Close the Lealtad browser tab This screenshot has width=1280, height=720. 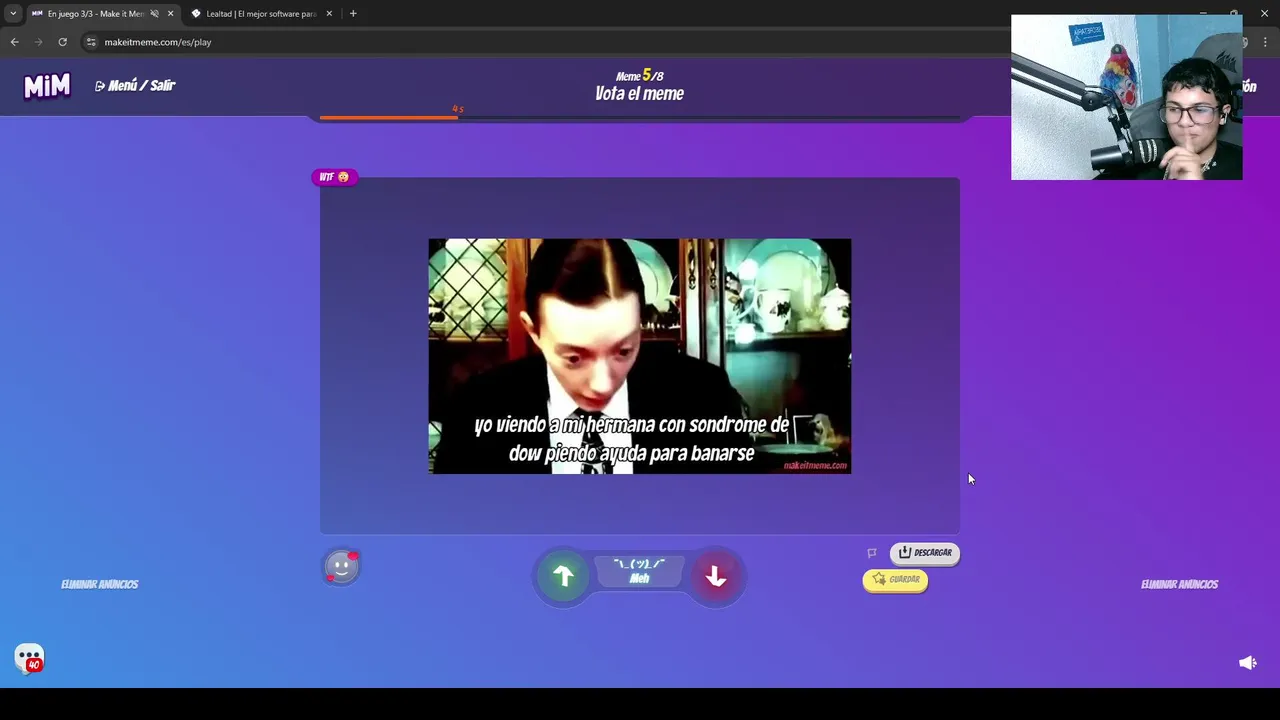[x=329, y=14]
